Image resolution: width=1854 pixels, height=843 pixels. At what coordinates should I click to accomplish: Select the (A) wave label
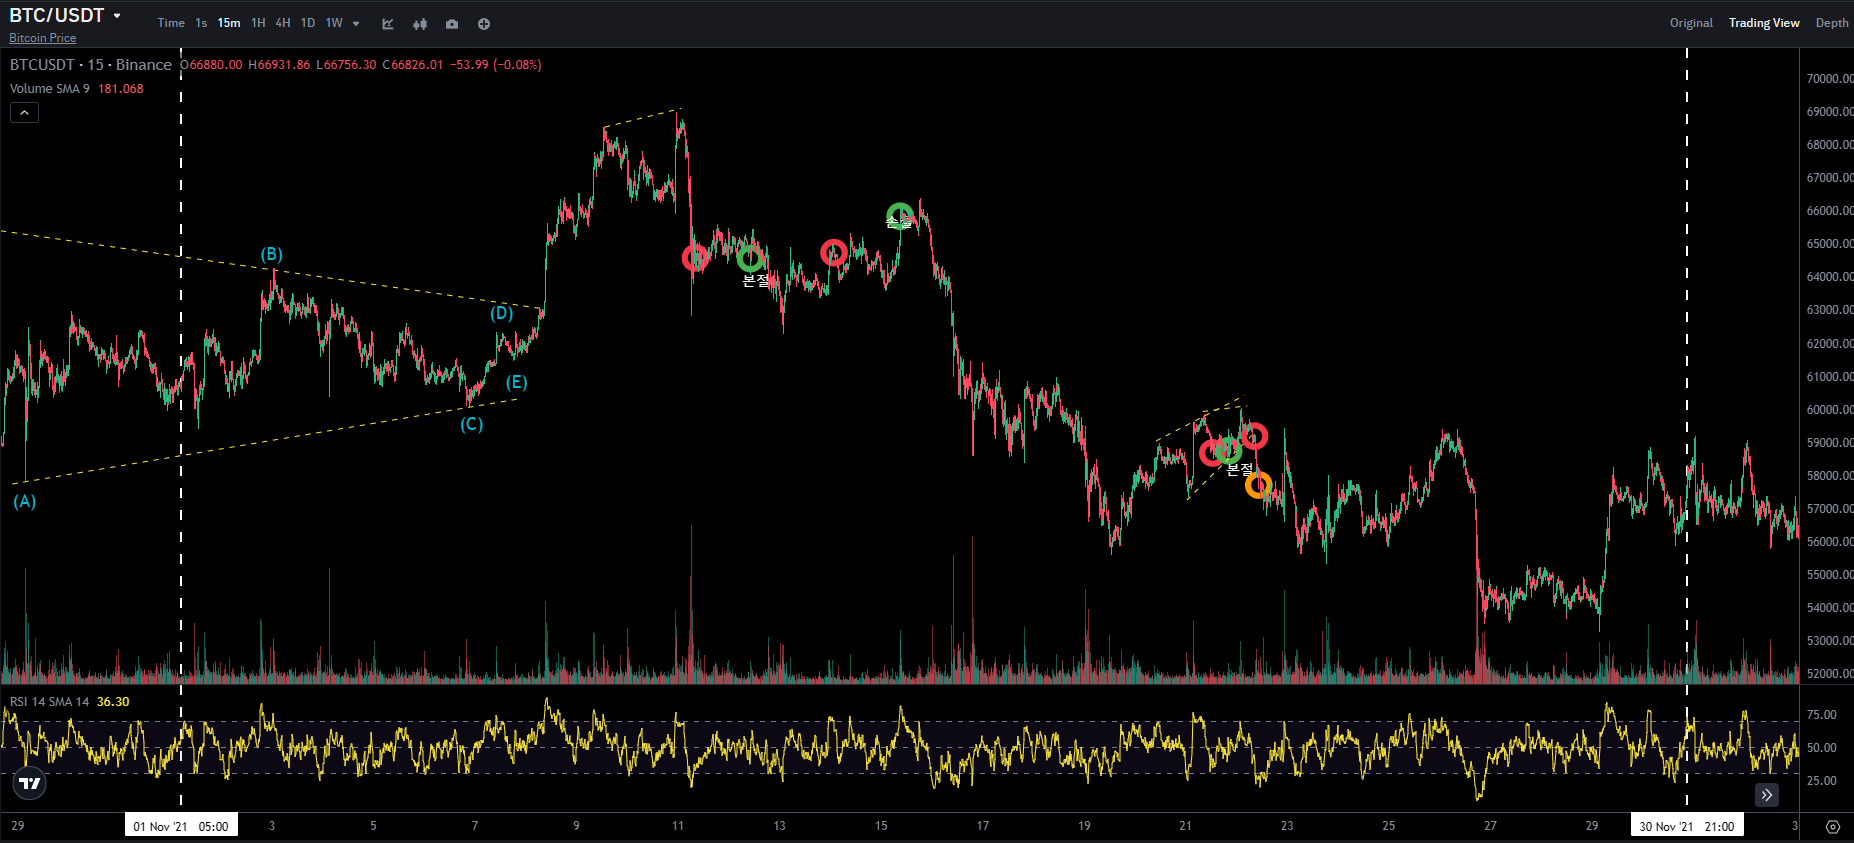(x=25, y=501)
